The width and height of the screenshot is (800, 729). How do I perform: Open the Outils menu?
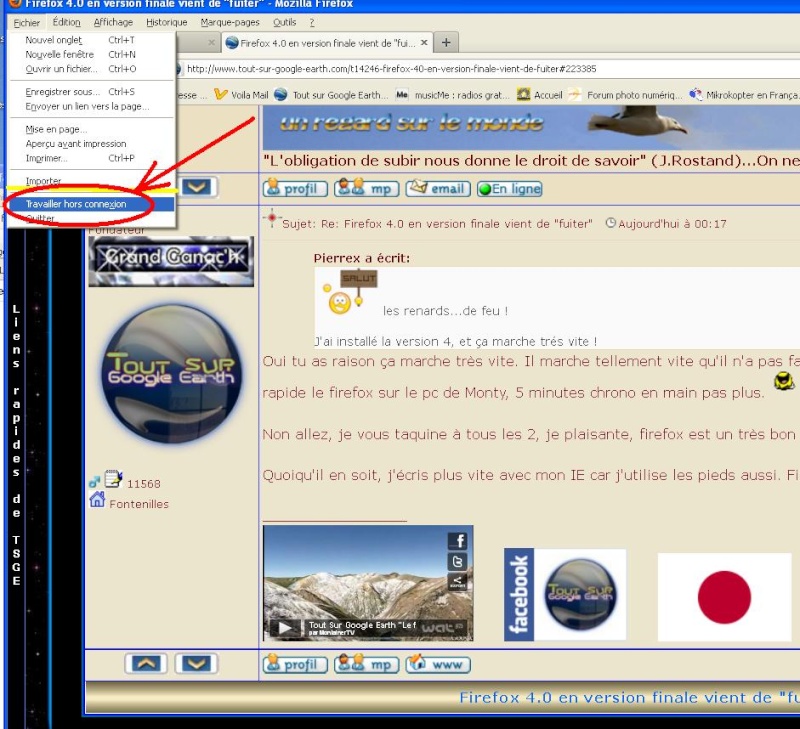pos(284,22)
